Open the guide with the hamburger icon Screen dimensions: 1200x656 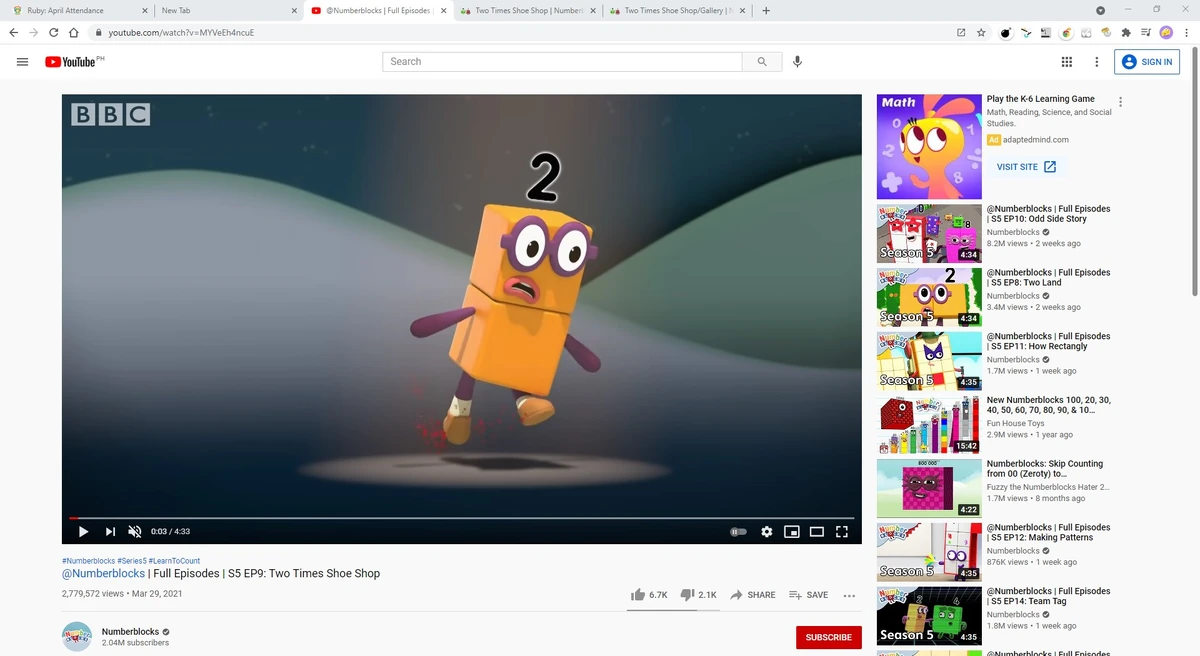pyautogui.click(x=22, y=61)
